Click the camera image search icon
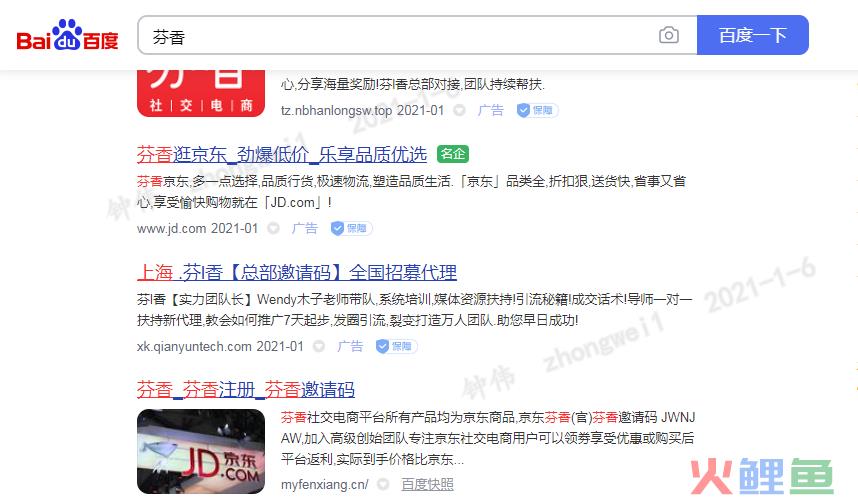The height and width of the screenshot is (500, 858). coord(669,35)
